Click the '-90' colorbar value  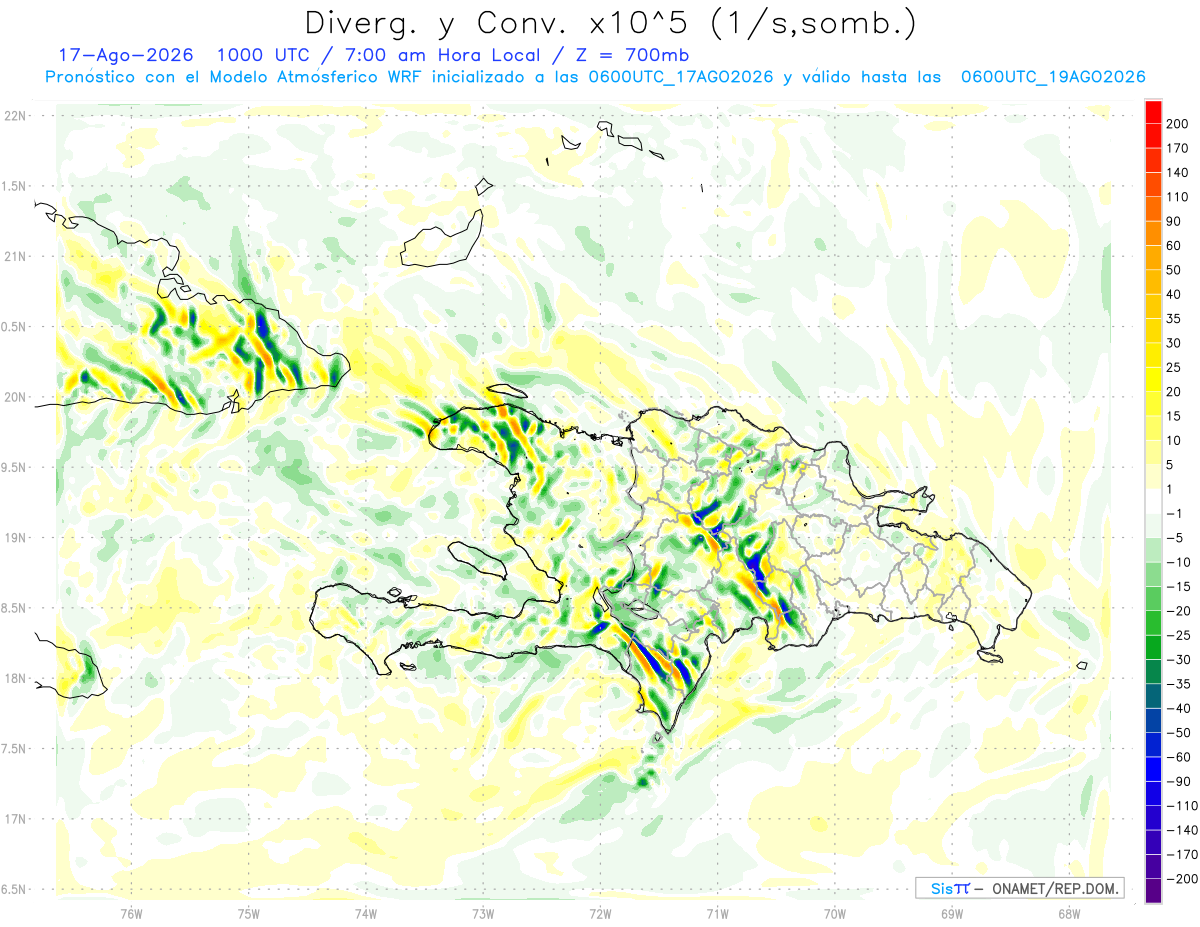coord(1179,782)
